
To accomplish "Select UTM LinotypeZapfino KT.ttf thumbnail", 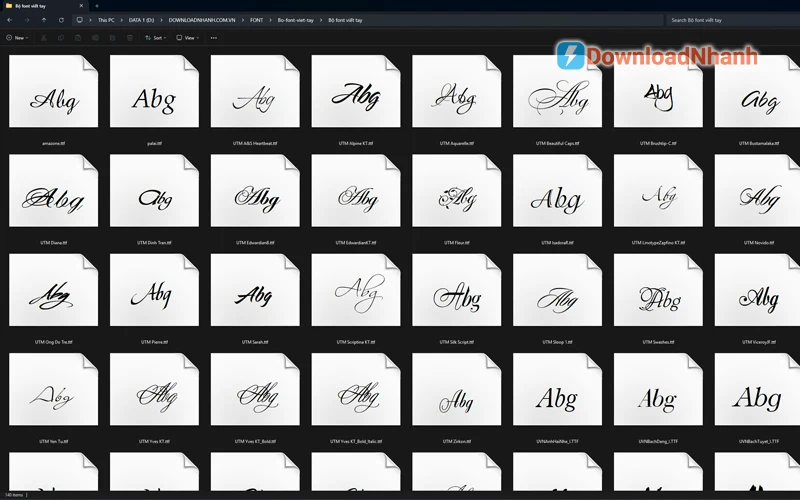I will tap(658, 191).
